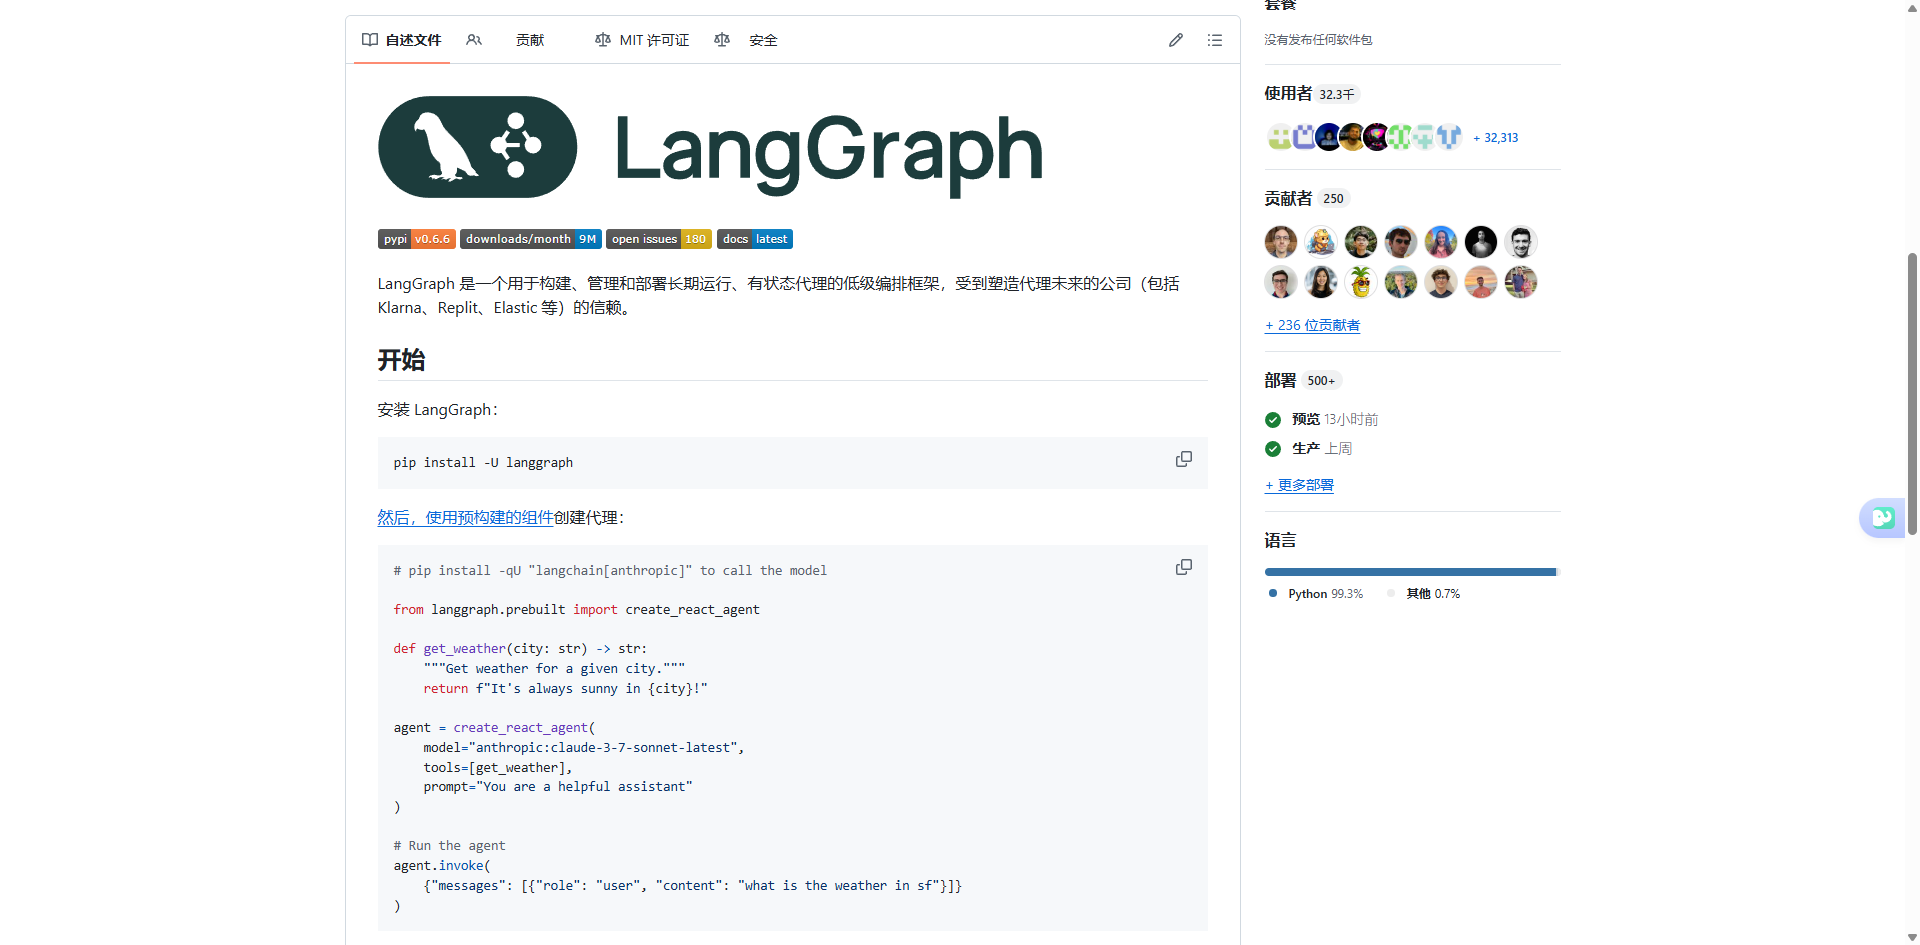Click the scale icon beside MIT 许可证
The height and width of the screenshot is (945, 1920).
tap(603, 40)
